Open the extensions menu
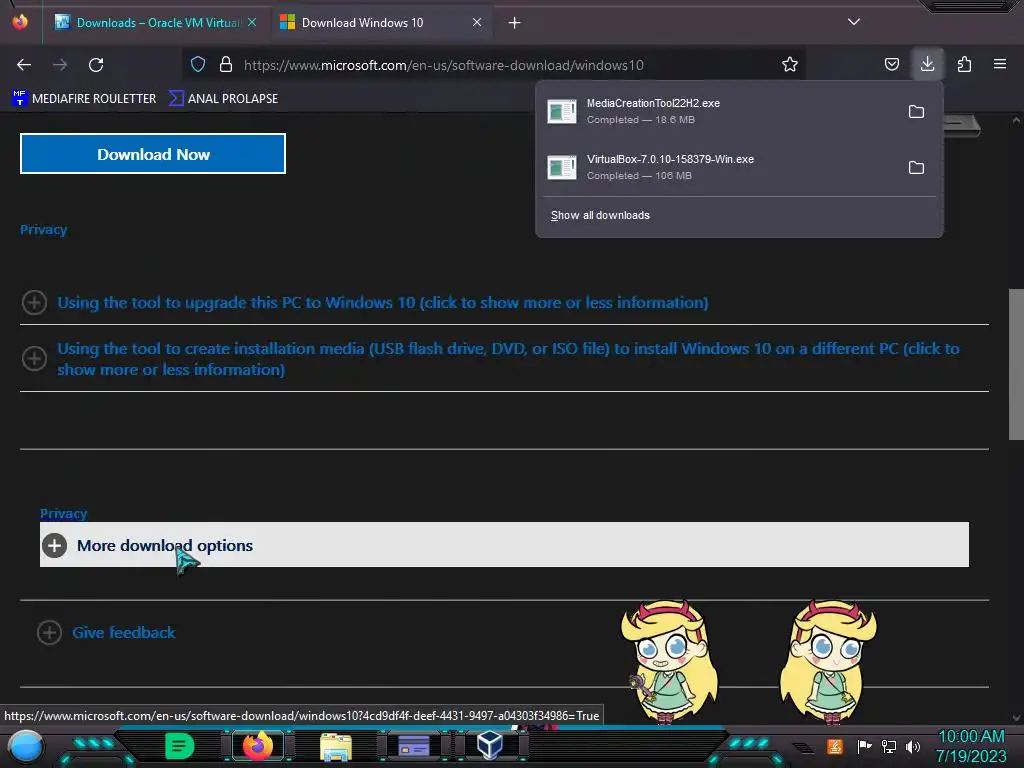This screenshot has height=768, width=1024. tap(964, 65)
